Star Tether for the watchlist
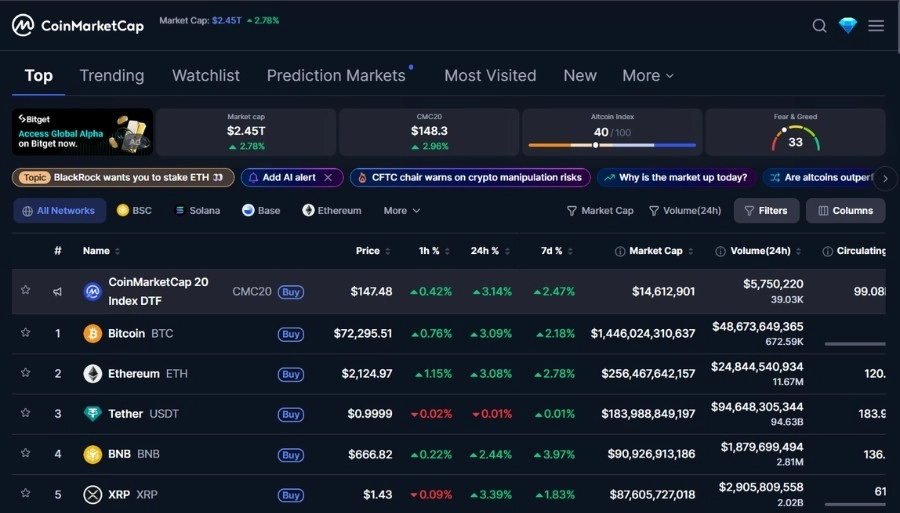Screen dimensions: 900x513 25,413
